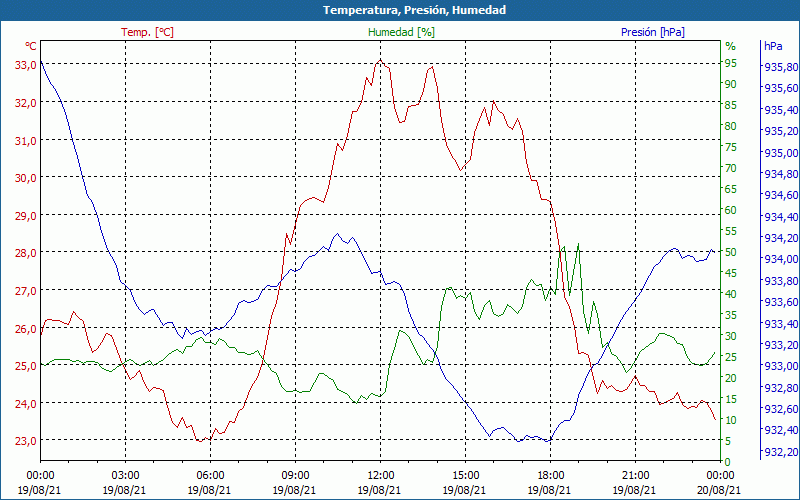
Task: Click the 45 humidity axis value
Action: [731, 273]
